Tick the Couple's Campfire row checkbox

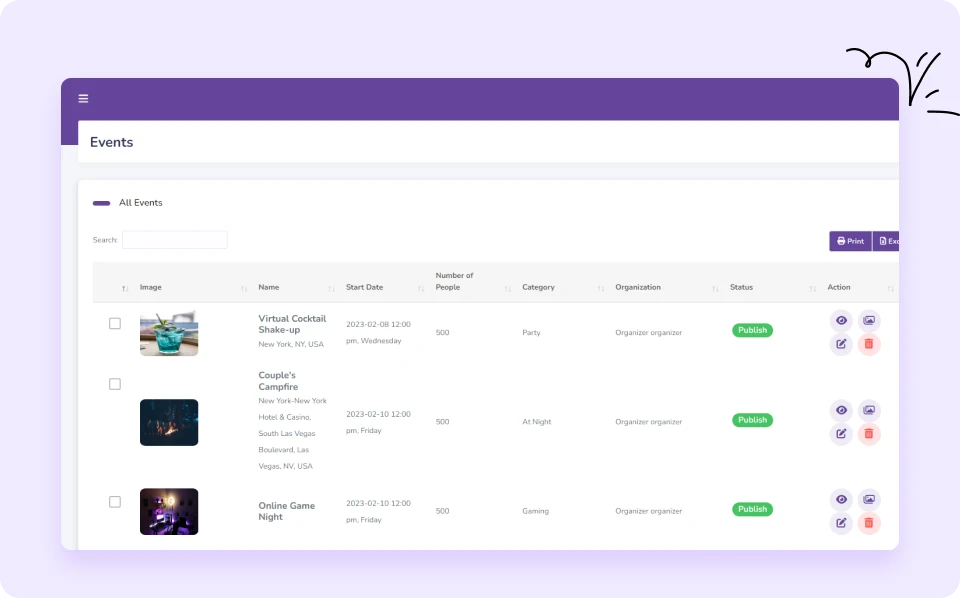pyautogui.click(x=115, y=384)
